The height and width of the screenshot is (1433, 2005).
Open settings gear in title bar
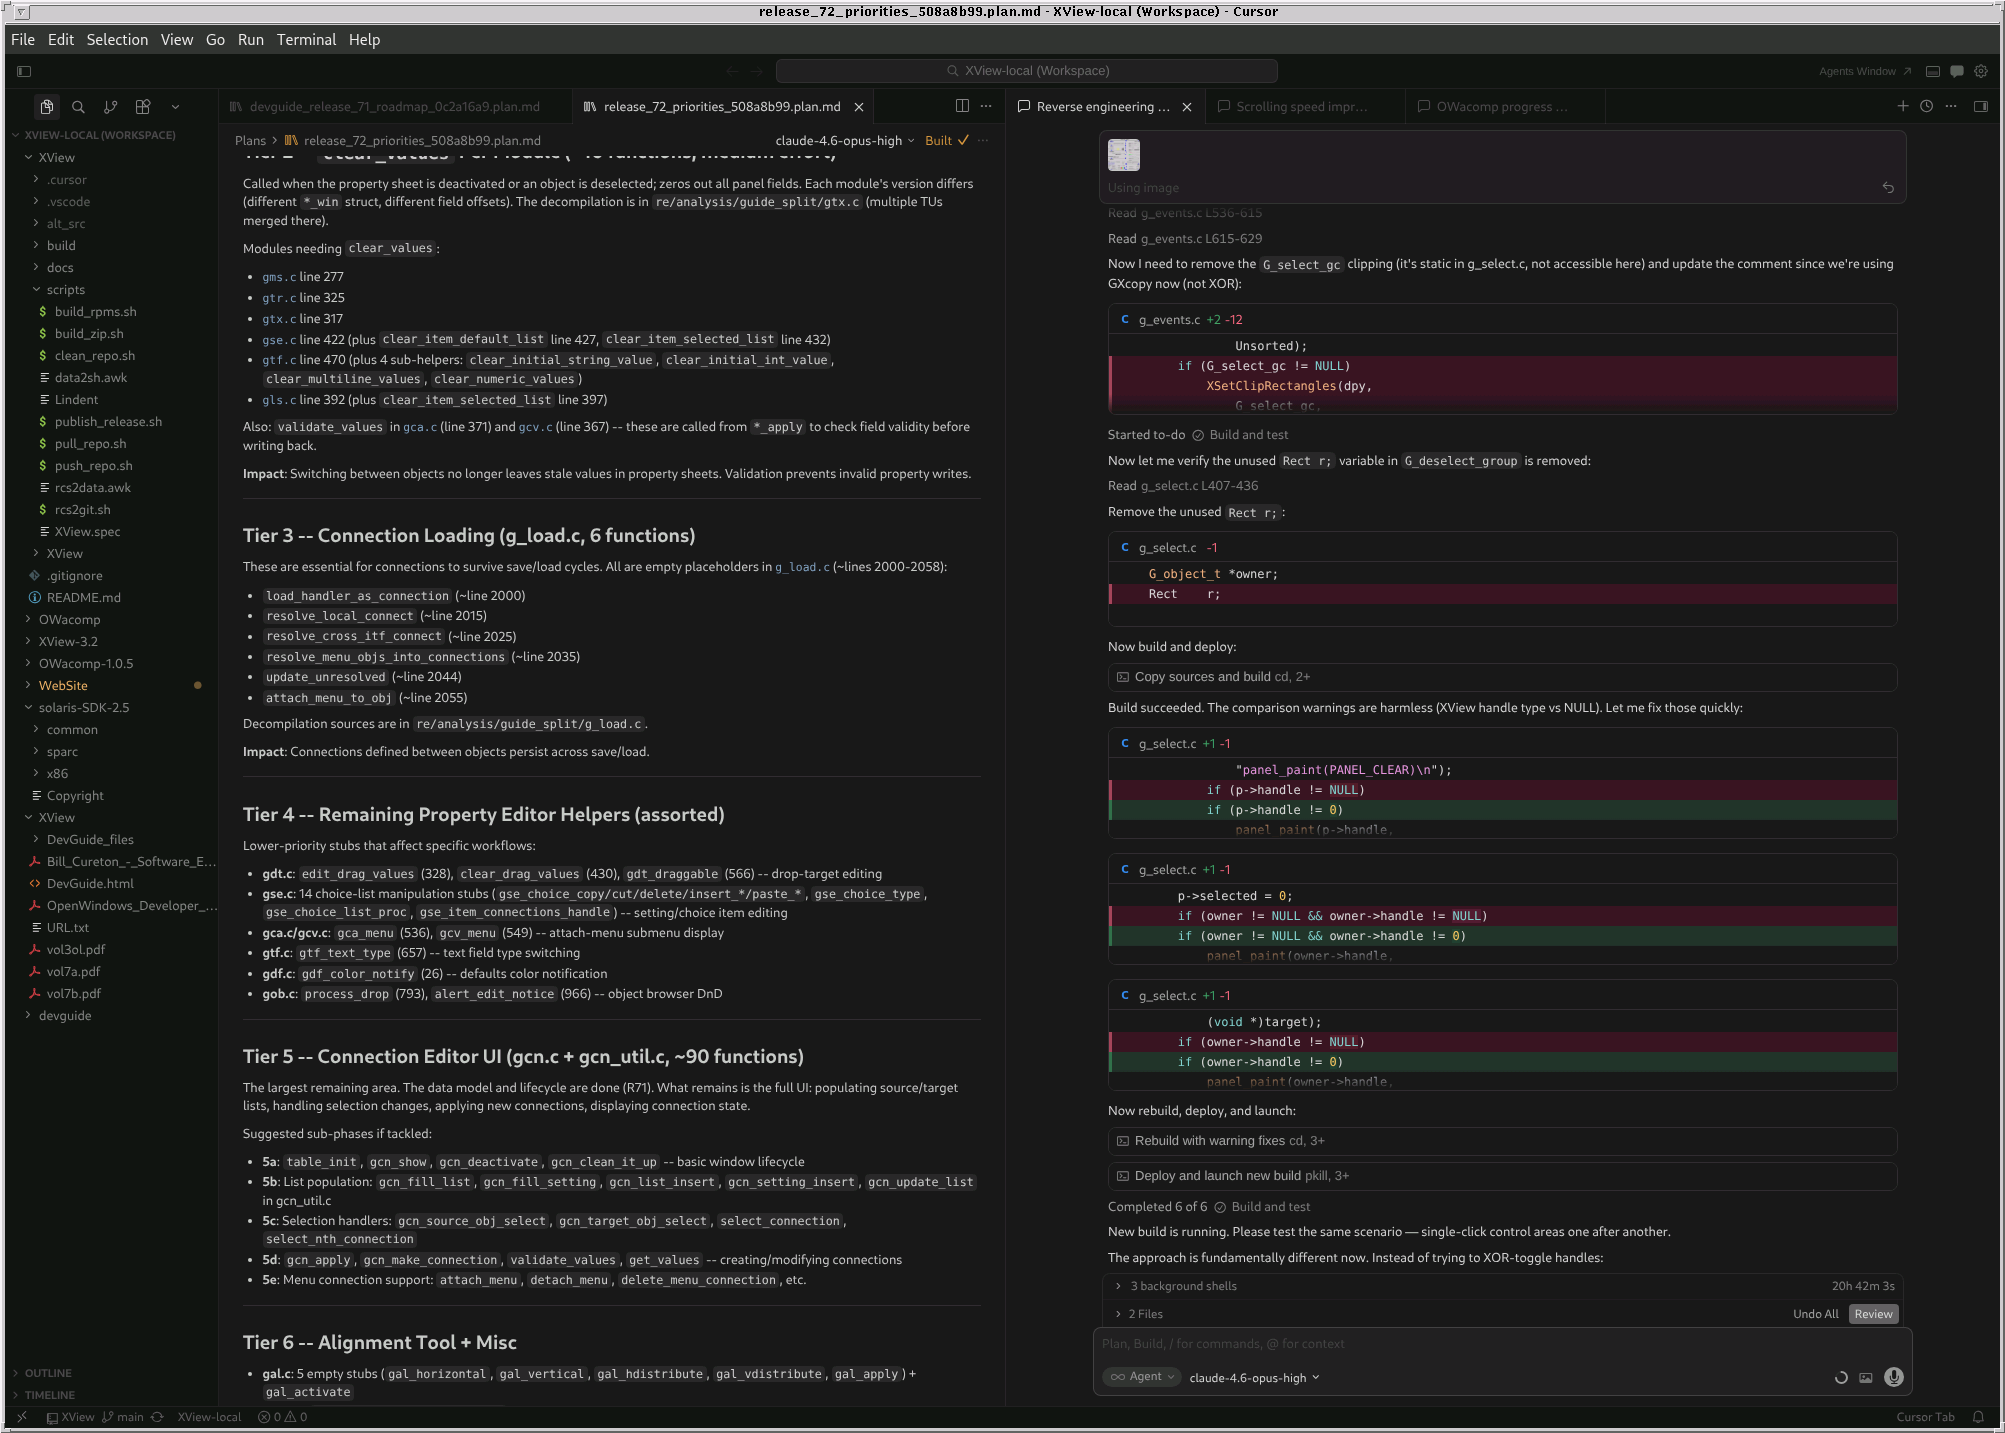(1980, 71)
